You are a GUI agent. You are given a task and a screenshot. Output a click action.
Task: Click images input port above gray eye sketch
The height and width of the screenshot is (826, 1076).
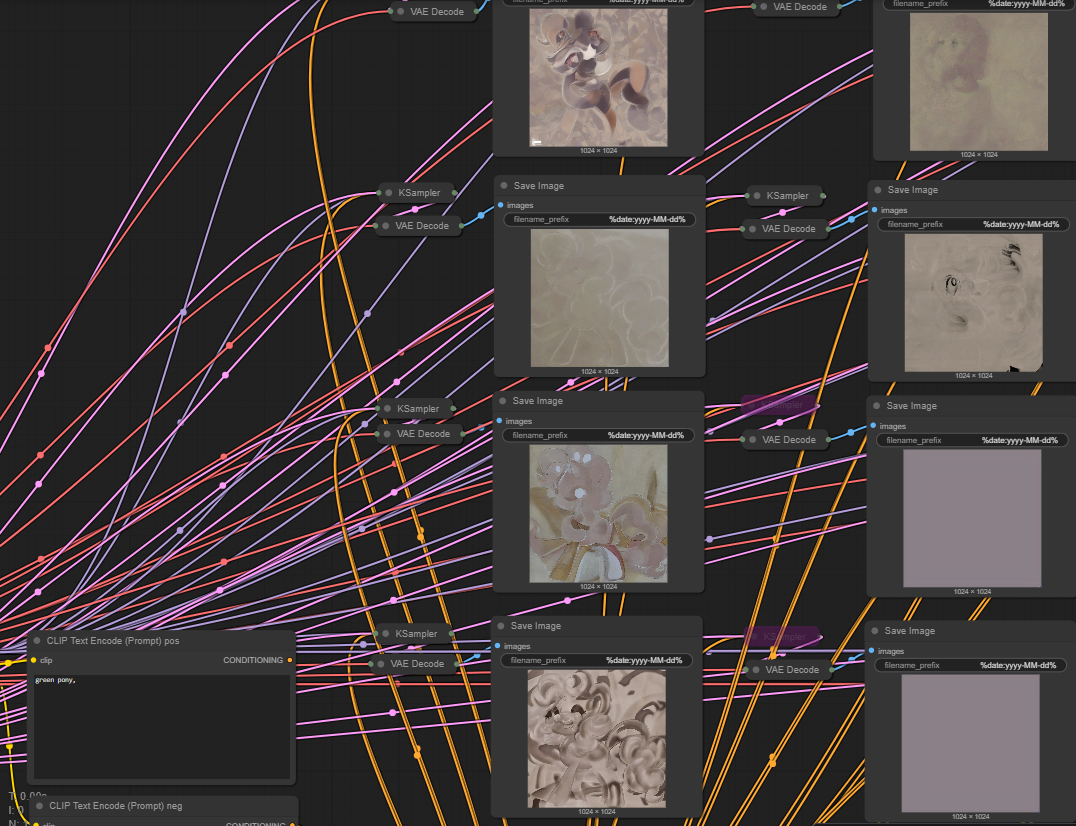[874, 210]
